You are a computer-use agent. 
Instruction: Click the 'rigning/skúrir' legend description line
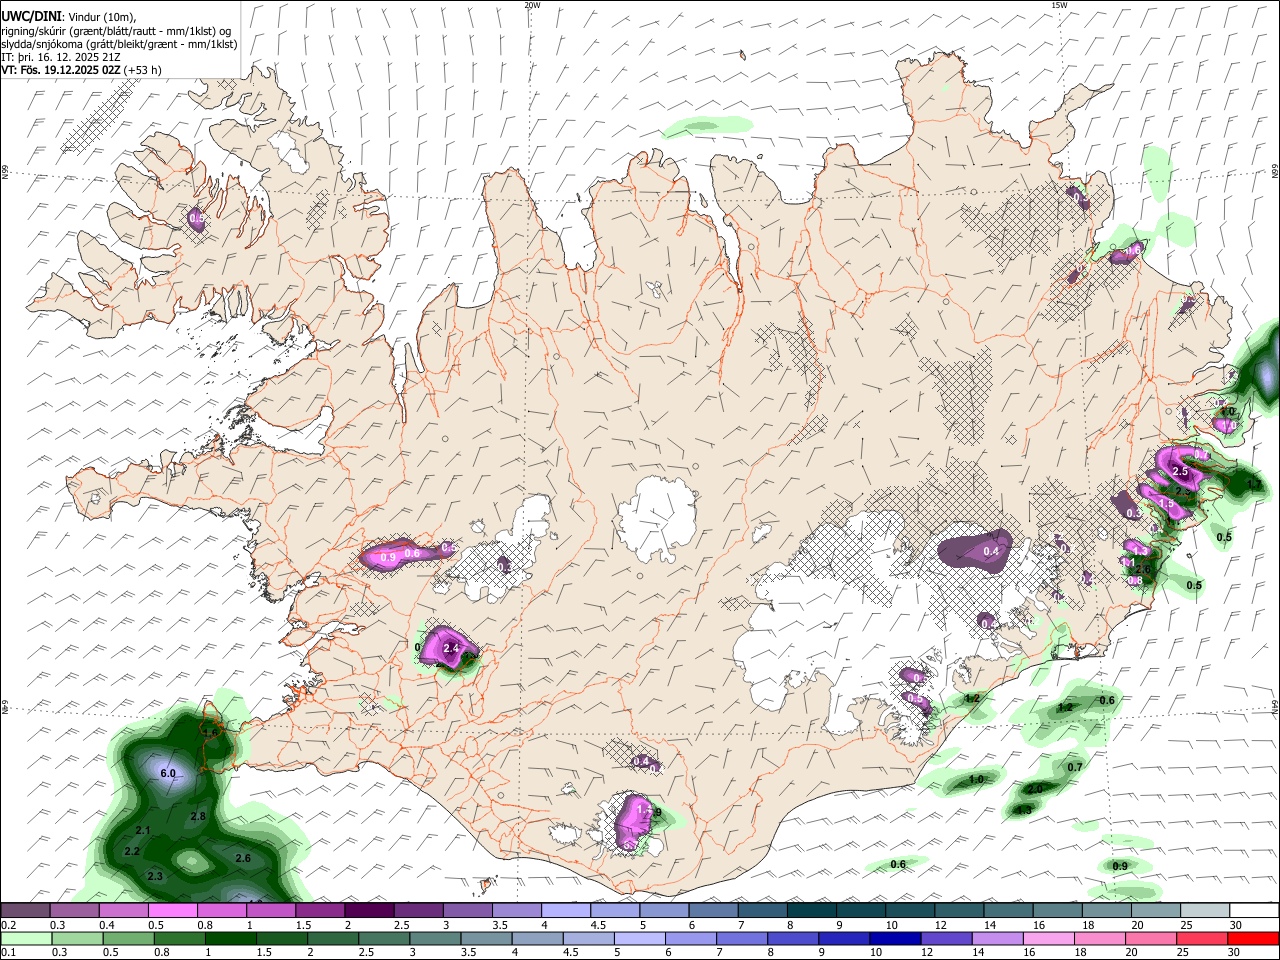point(118,31)
